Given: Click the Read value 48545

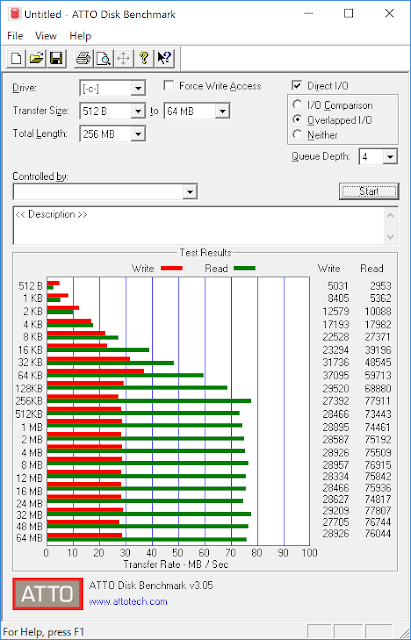Looking at the screenshot, I should pyautogui.click(x=378, y=362).
